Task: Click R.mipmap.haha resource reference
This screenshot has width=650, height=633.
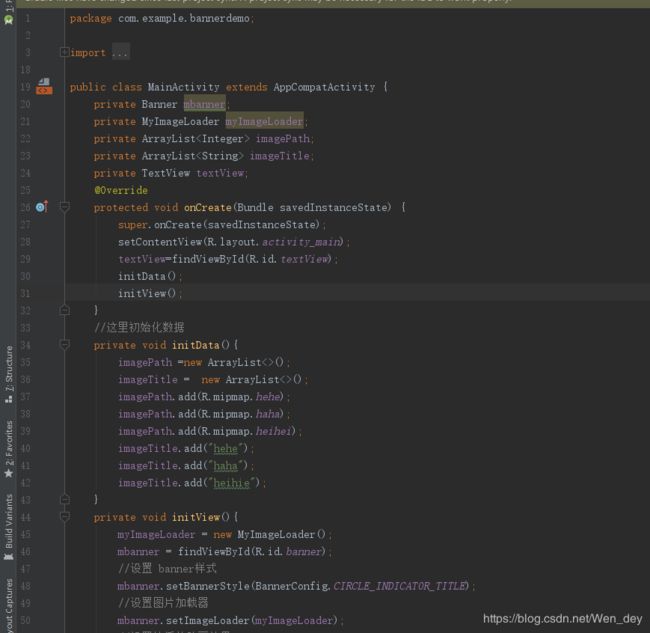Action: [x=240, y=414]
